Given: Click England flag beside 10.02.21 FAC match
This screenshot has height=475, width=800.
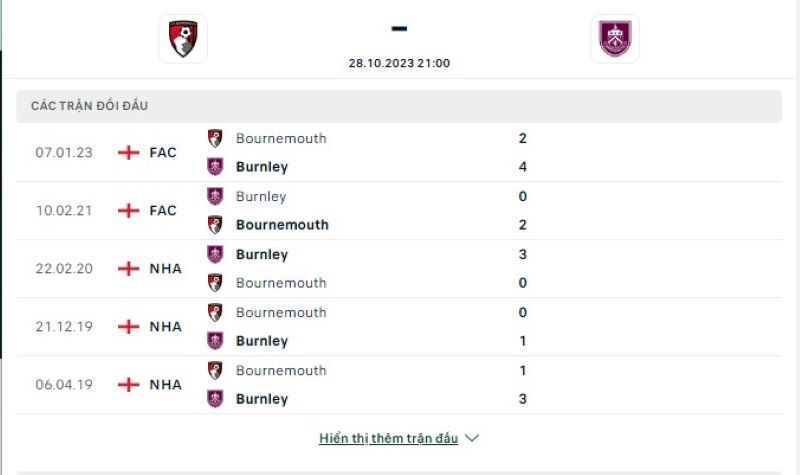Looking at the screenshot, I should (x=129, y=211).
